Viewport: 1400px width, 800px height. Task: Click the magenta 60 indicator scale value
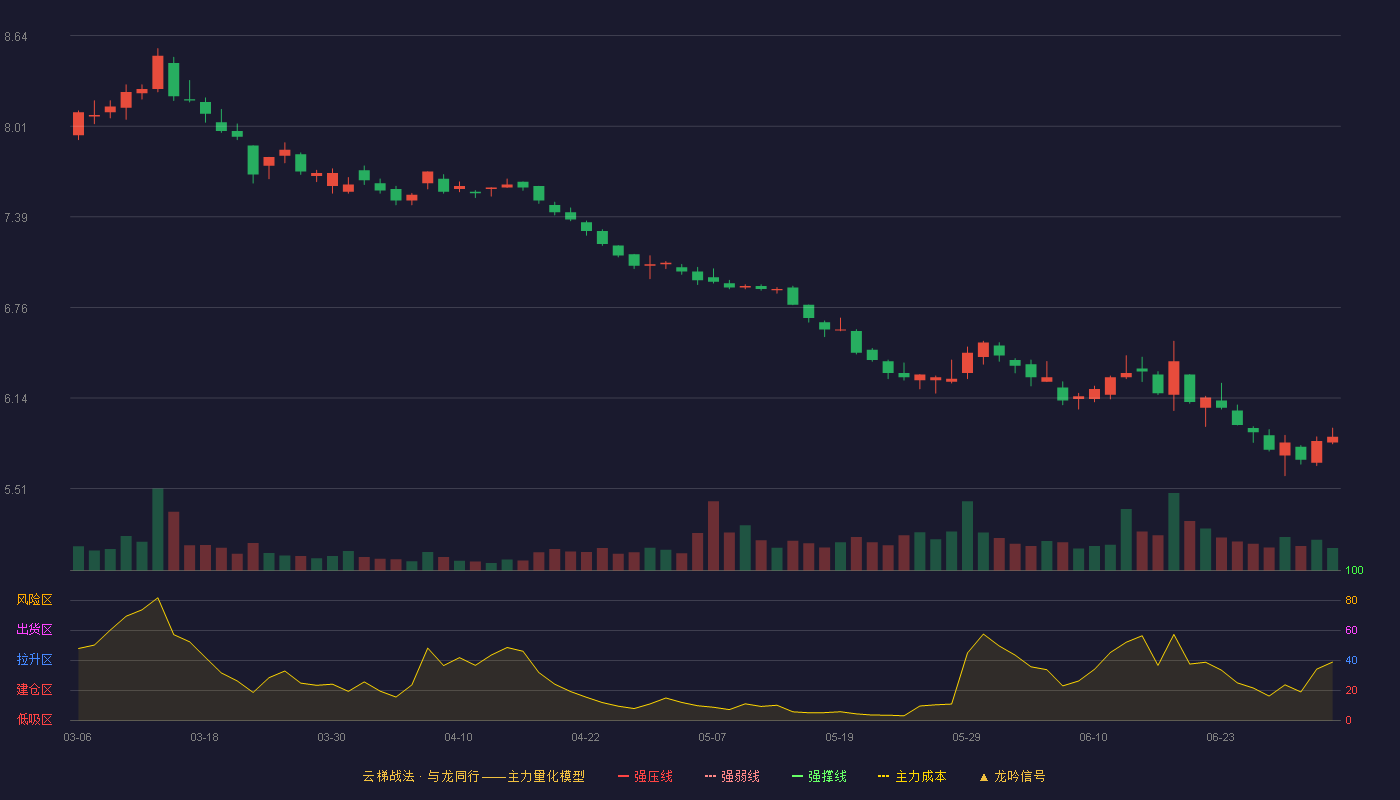tap(1351, 631)
